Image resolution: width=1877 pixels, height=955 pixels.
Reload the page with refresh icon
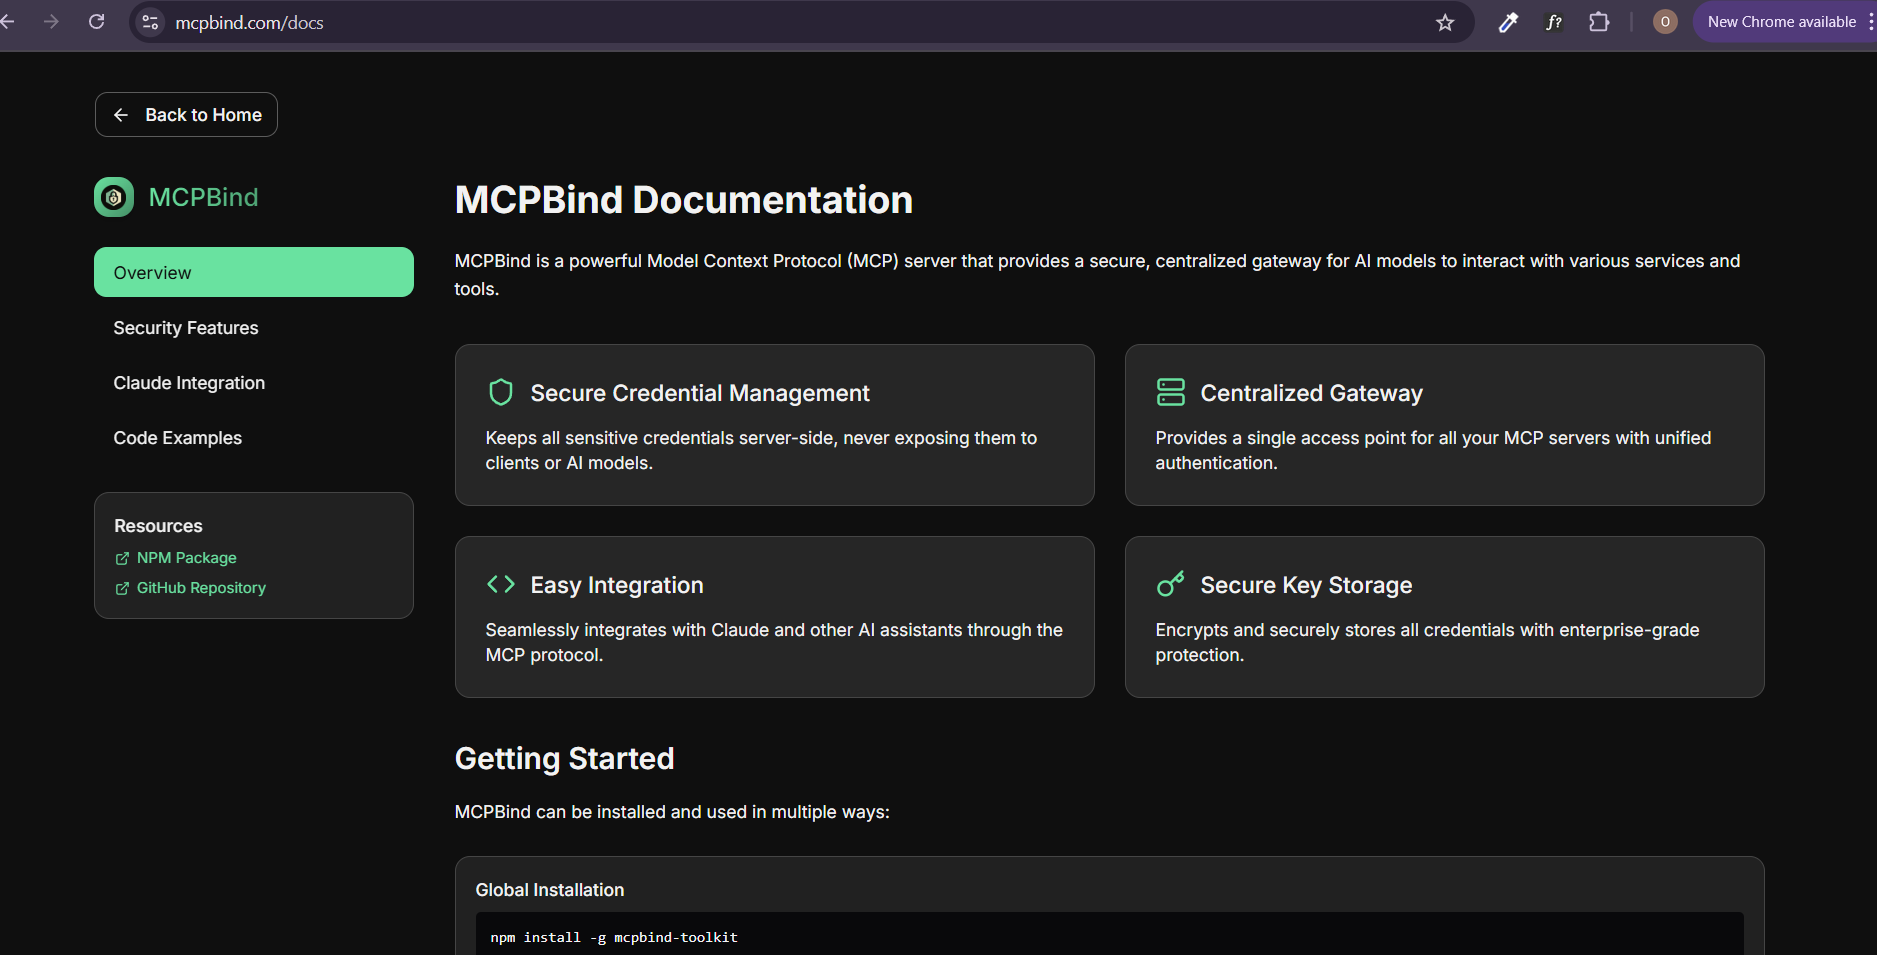tap(96, 22)
